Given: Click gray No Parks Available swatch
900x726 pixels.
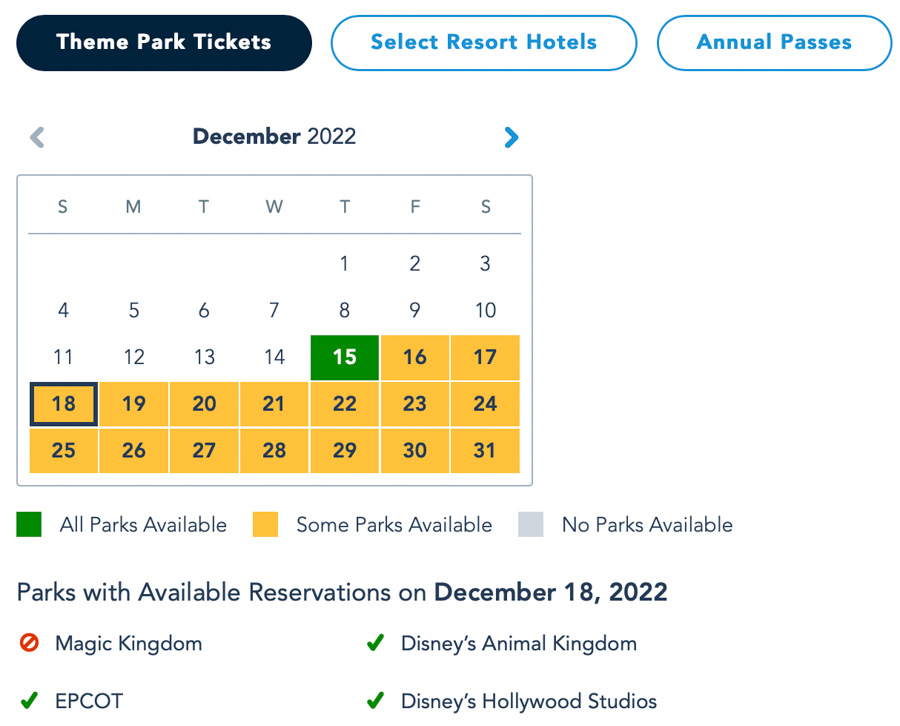Looking at the screenshot, I should tap(531, 525).
